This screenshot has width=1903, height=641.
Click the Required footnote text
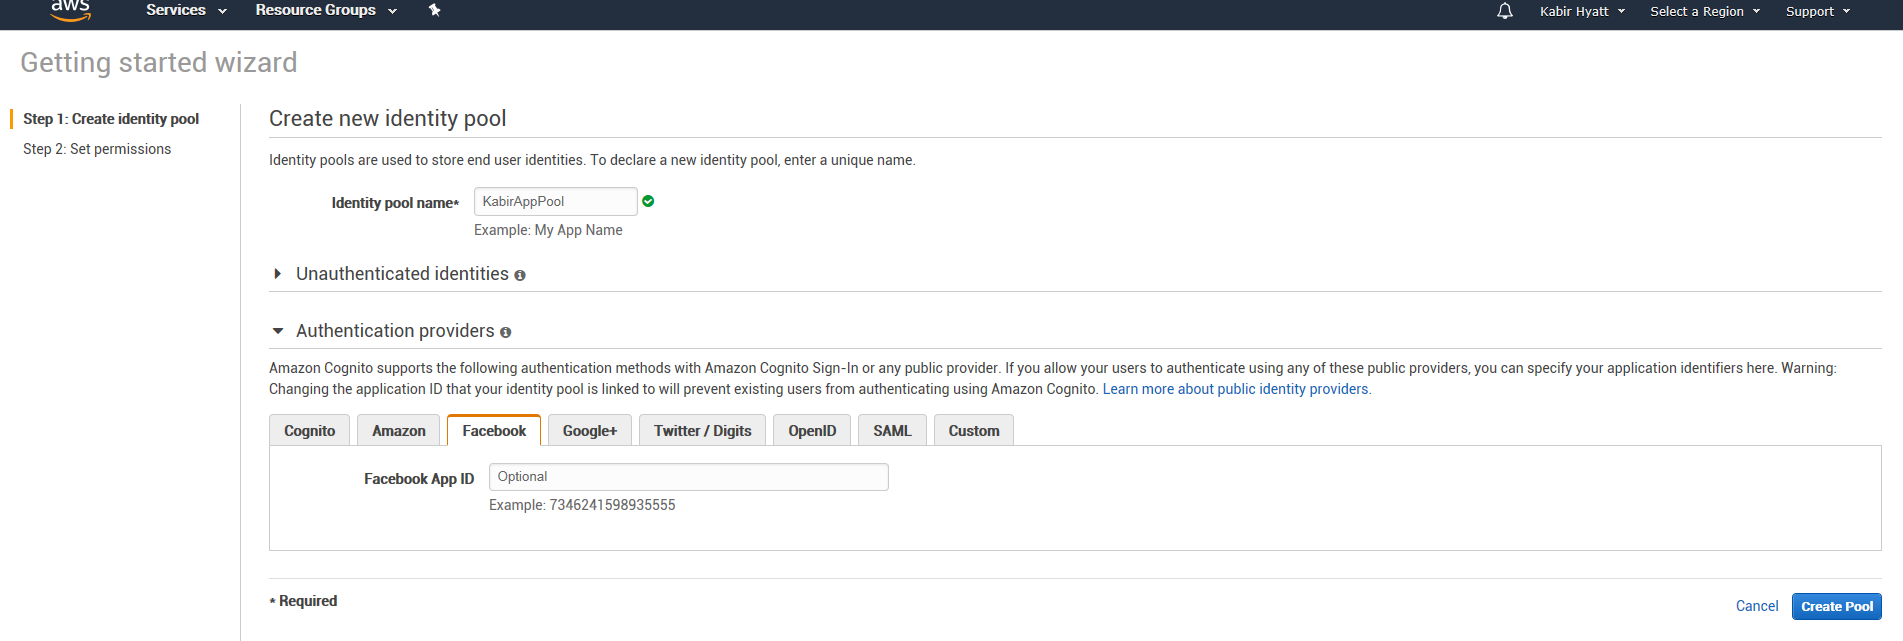click(x=303, y=601)
